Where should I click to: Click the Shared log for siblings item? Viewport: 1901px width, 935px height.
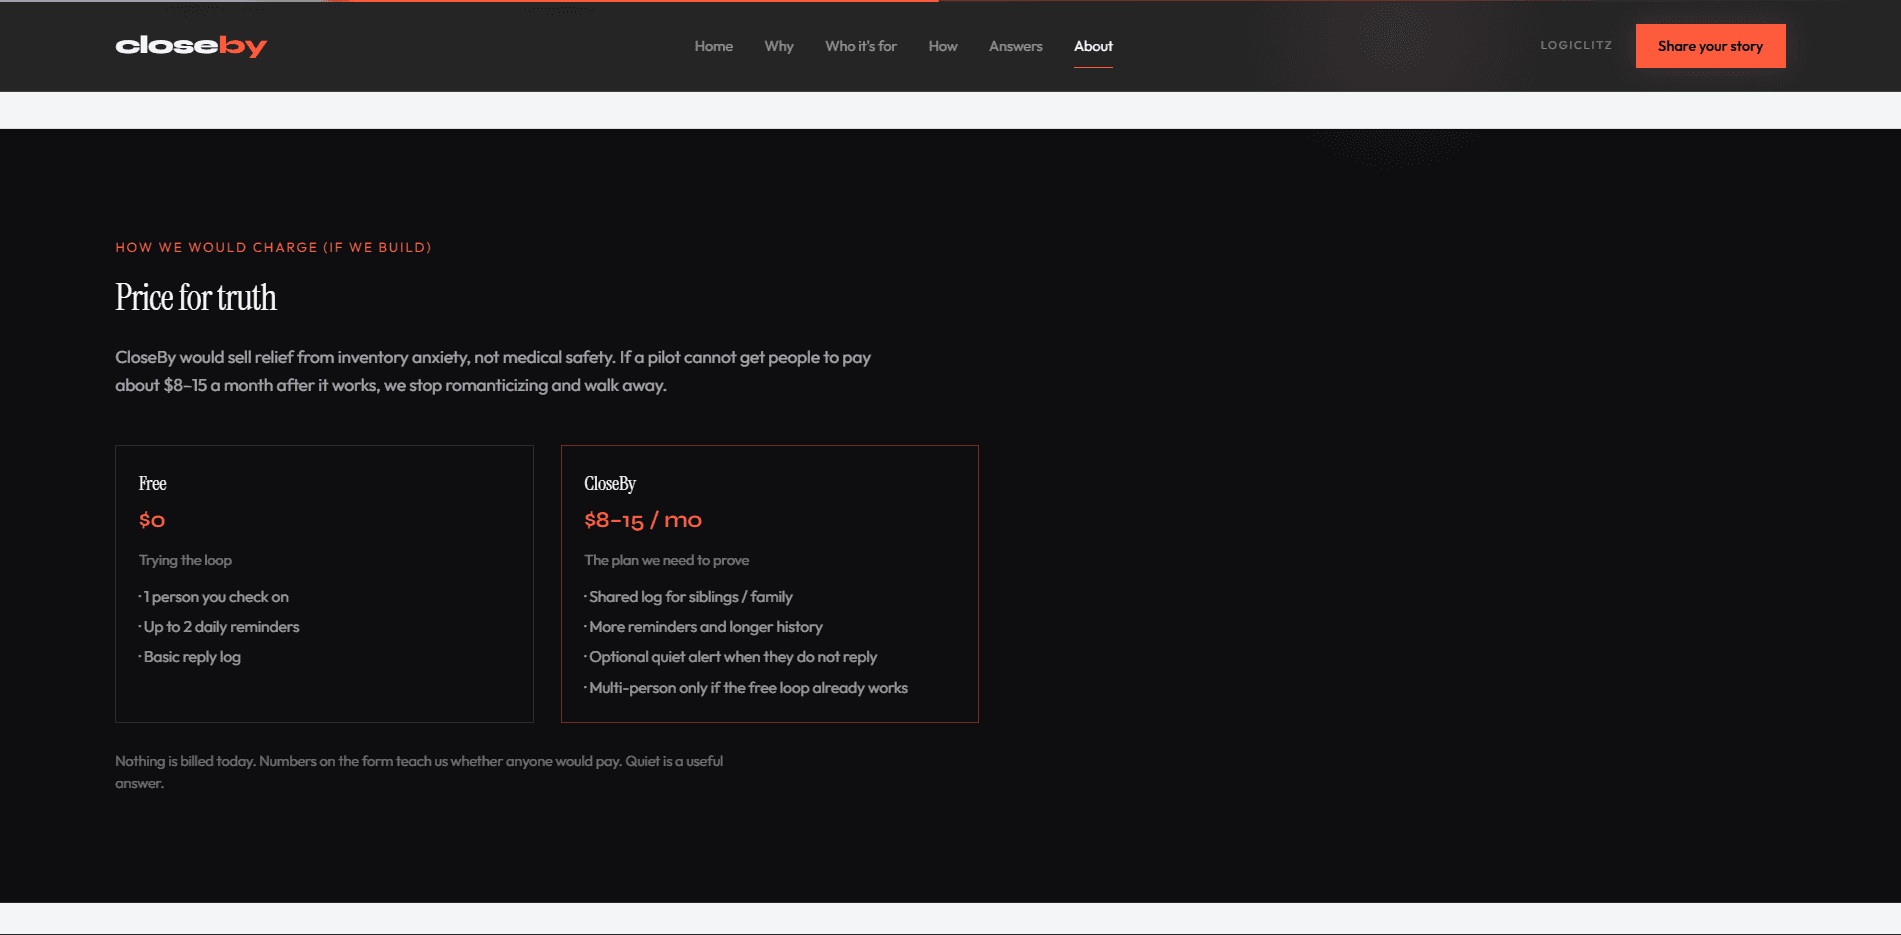[x=688, y=597]
